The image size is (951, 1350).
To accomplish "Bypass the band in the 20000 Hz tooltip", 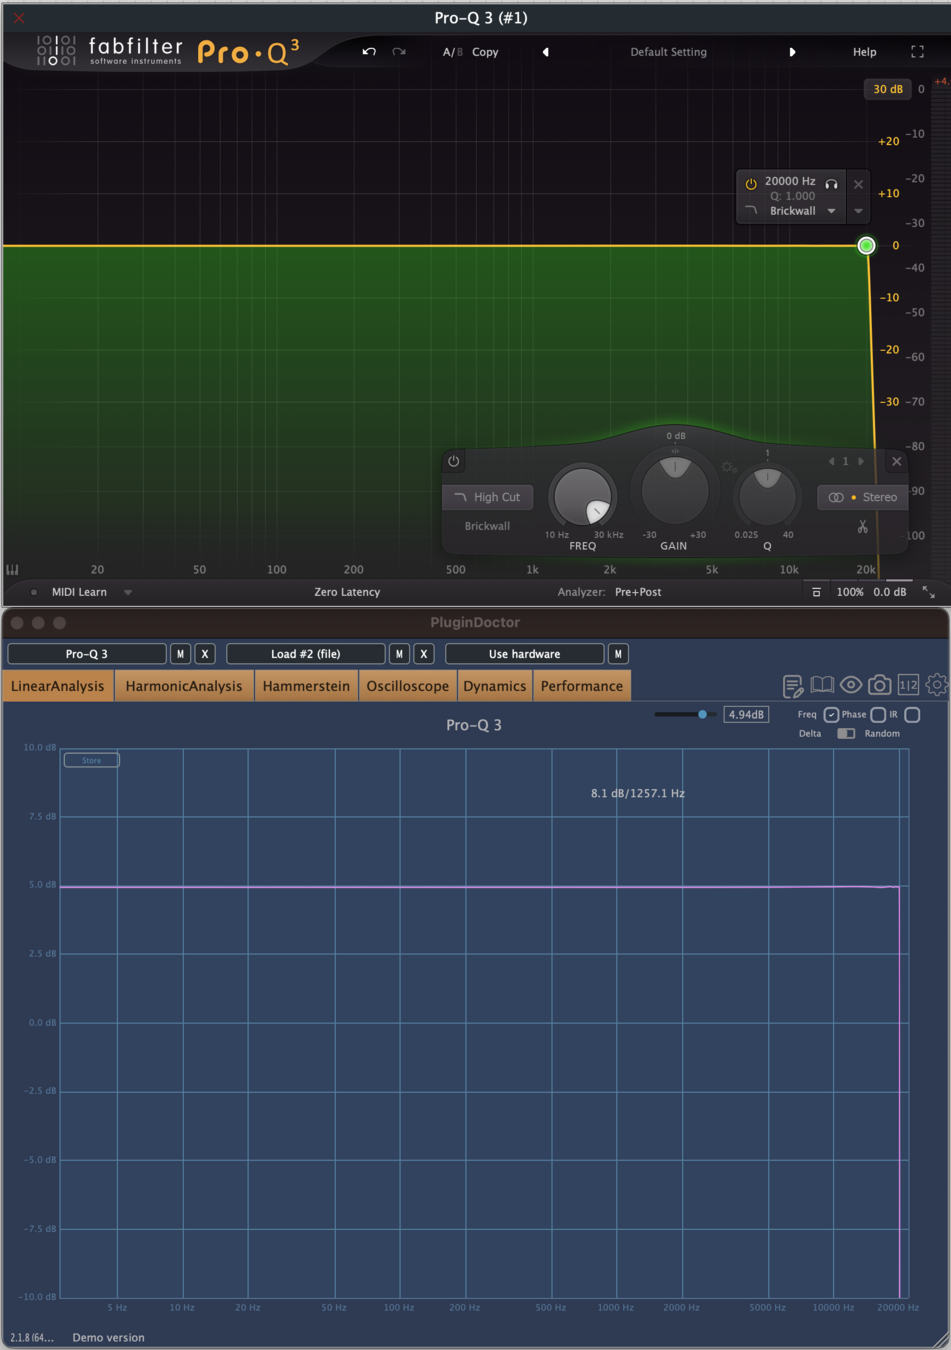I will [x=751, y=184].
